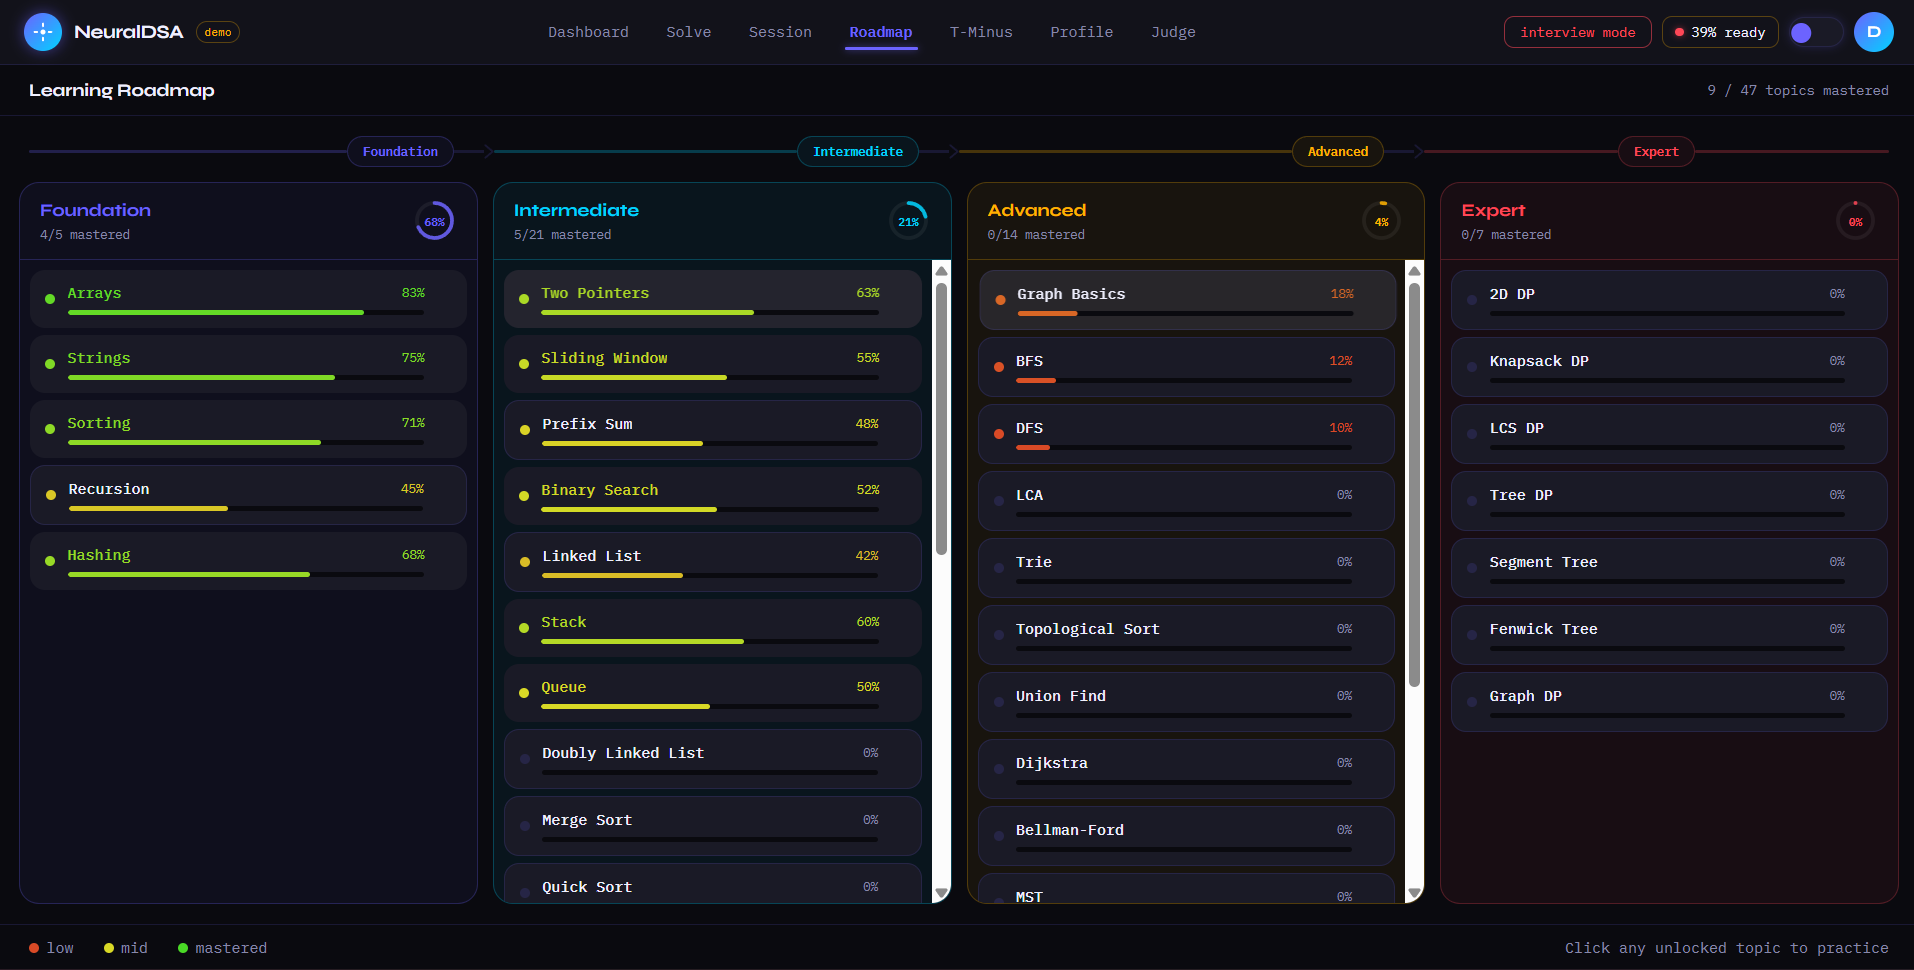Click Advanced list scroll-down arrow
The image size is (1914, 970).
pyautogui.click(x=1414, y=893)
